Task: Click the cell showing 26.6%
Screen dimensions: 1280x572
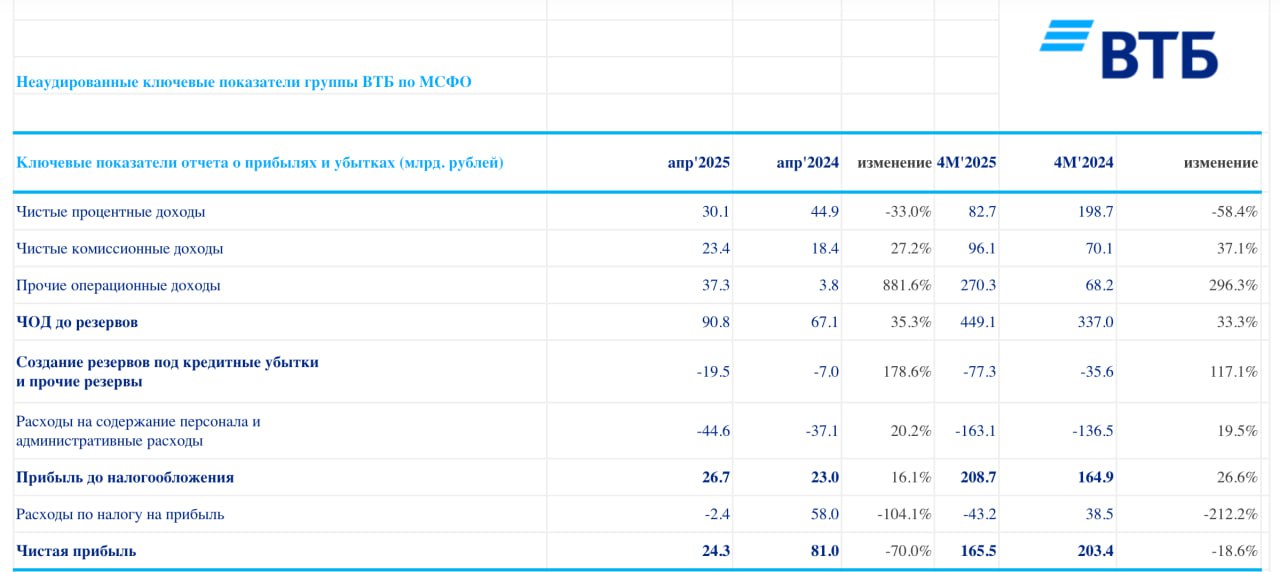Action: [x=1237, y=477]
